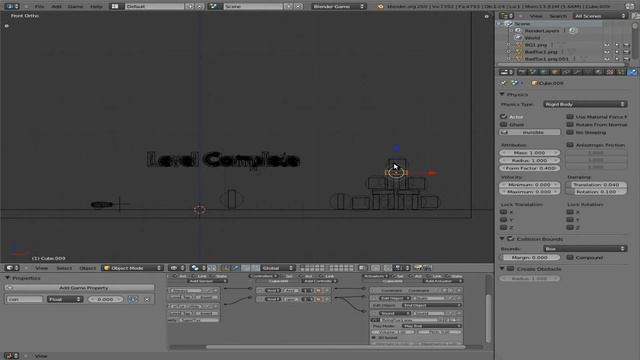Screen dimensions: 640x360
Task: Collapse the Create Obstacle panel
Action: (502, 269)
